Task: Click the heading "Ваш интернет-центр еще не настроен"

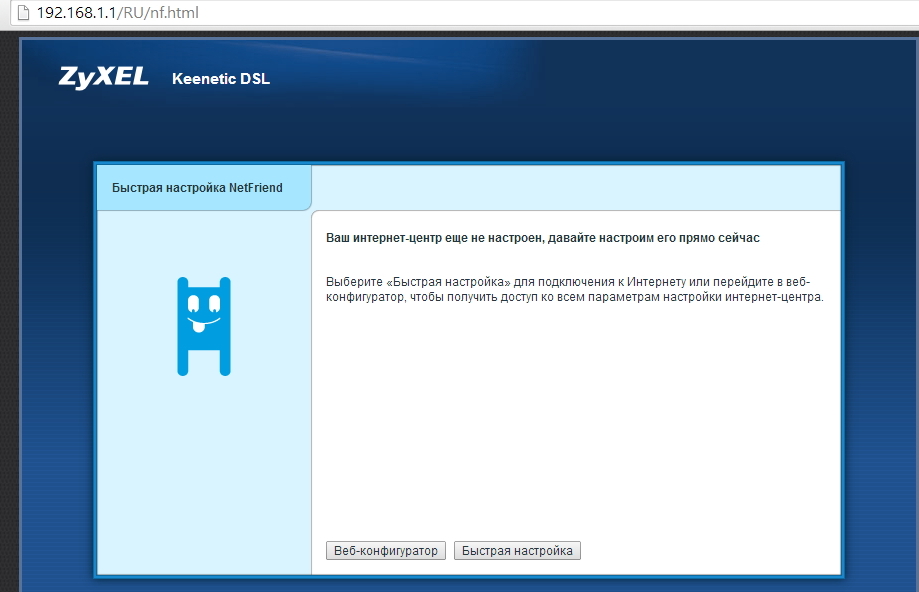Action: click(543, 239)
